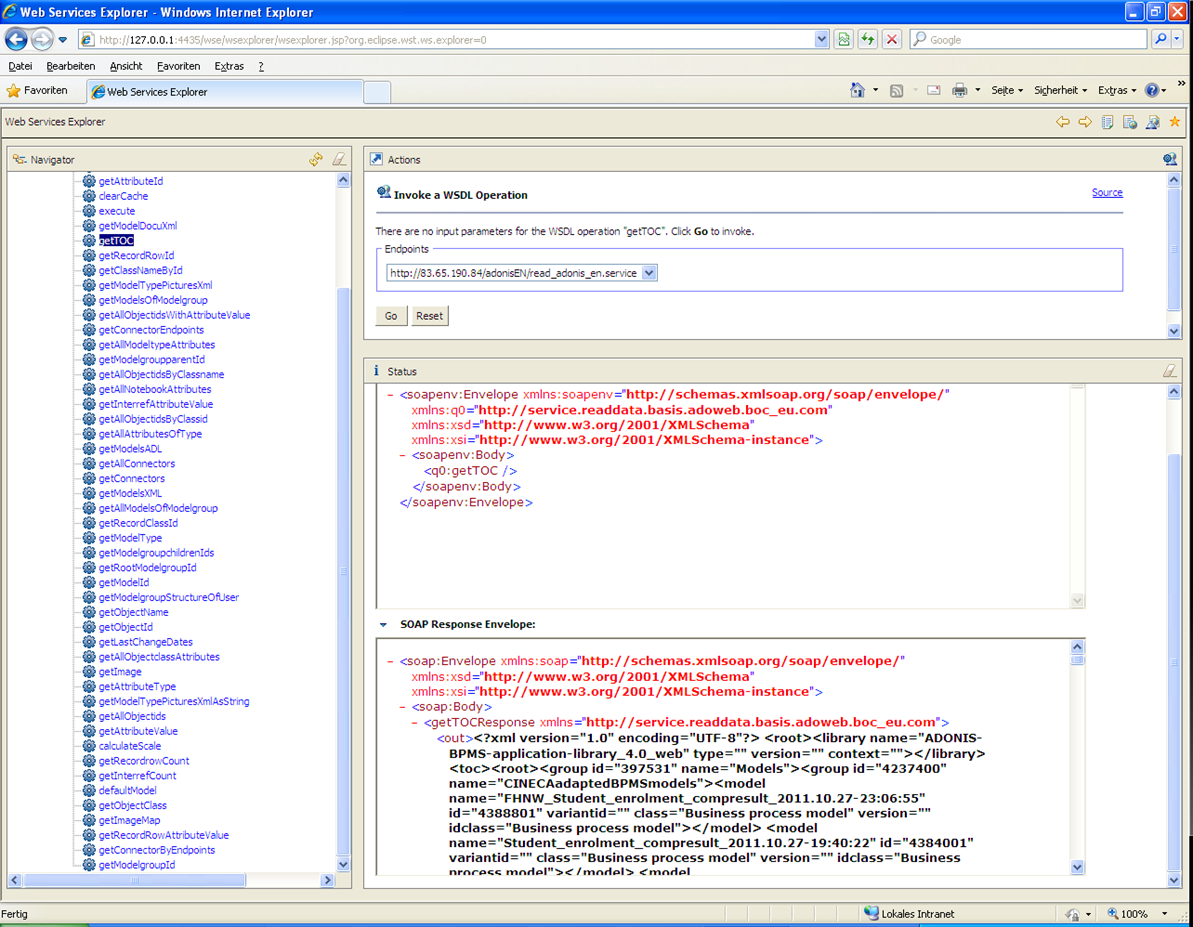Viewport: 1193px width, 927px height.
Task: Click the red Stop loading icon
Action: [892, 40]
